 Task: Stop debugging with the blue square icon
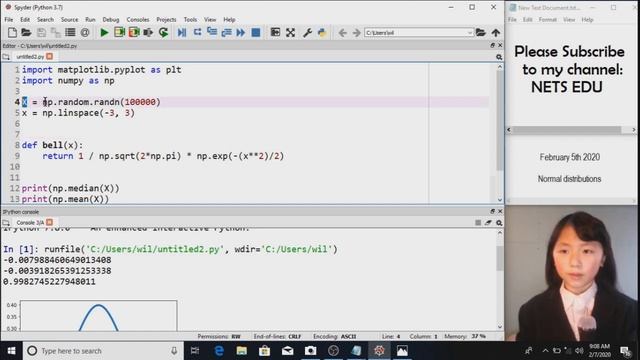pyautogui.click(x=256, y=32)
